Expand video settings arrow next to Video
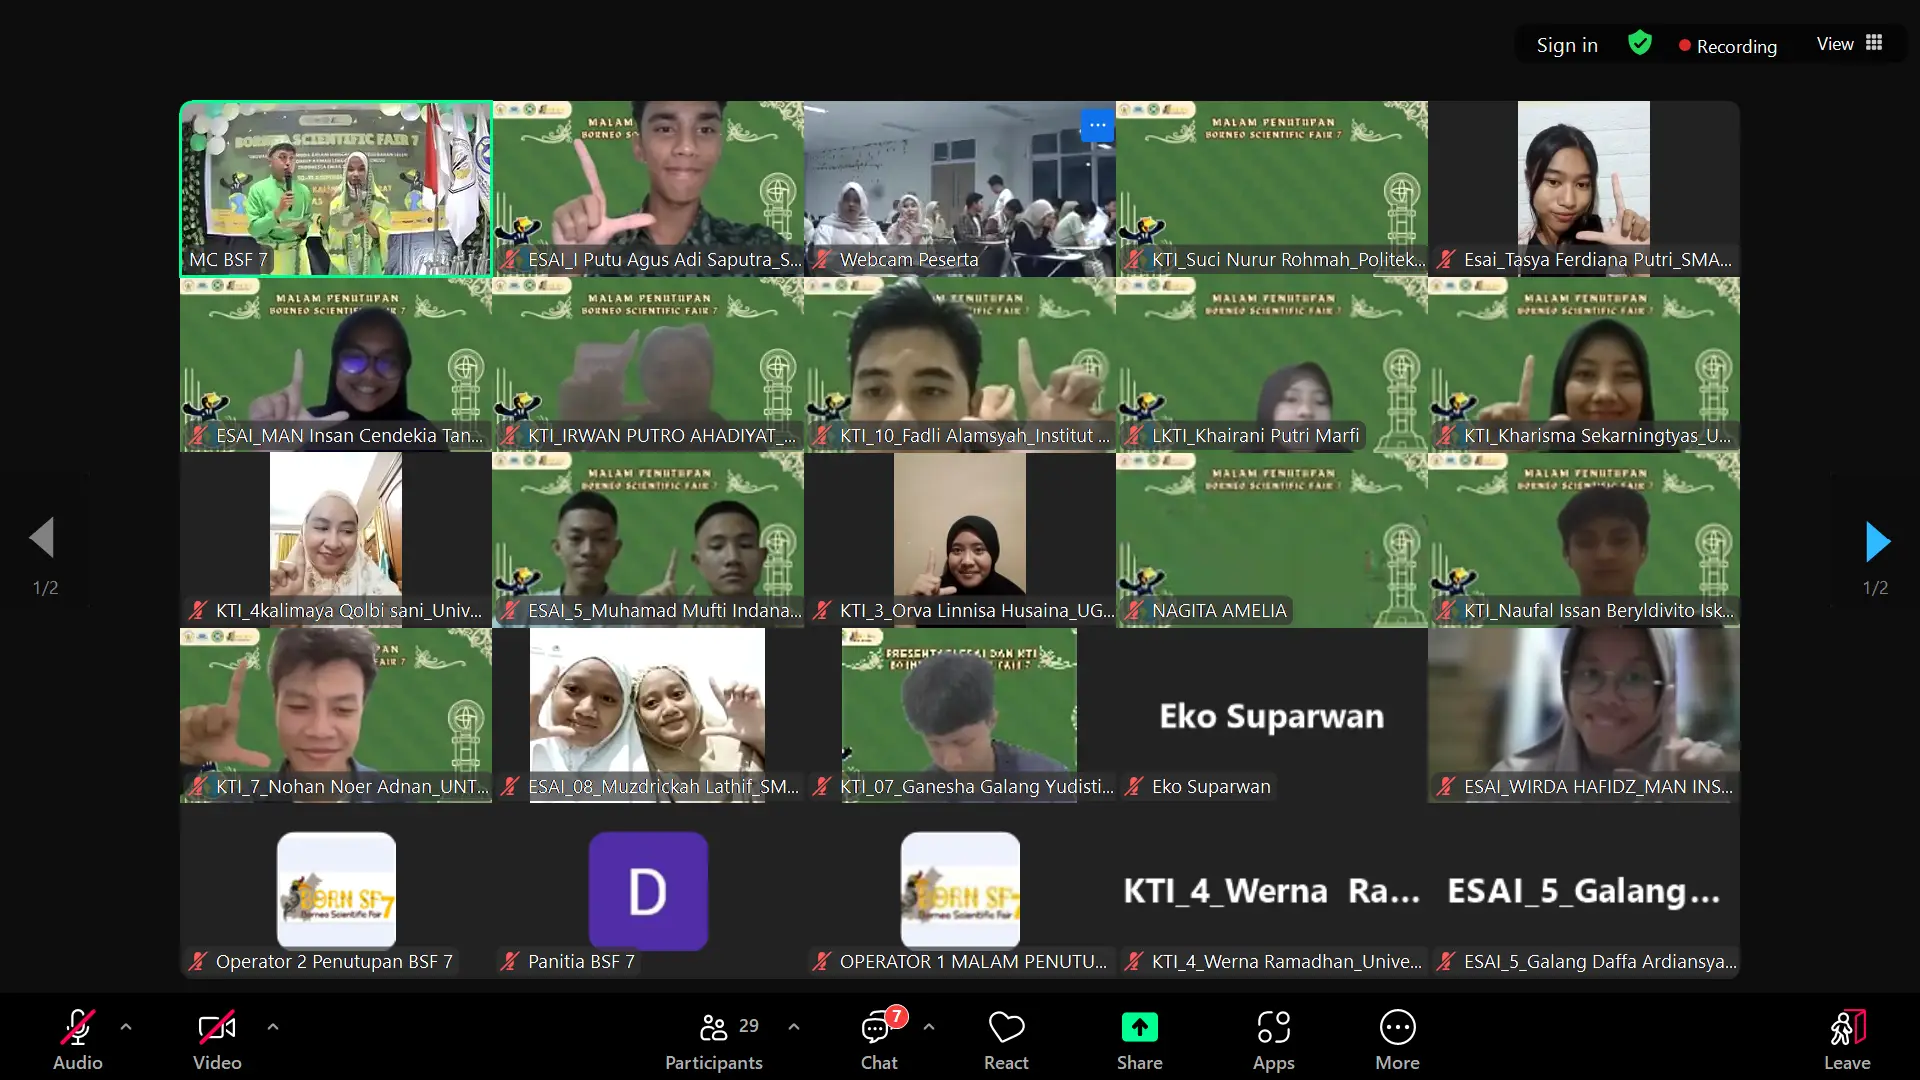The height and width of the screenshot is (1080, 1920). pos(273,1026)
